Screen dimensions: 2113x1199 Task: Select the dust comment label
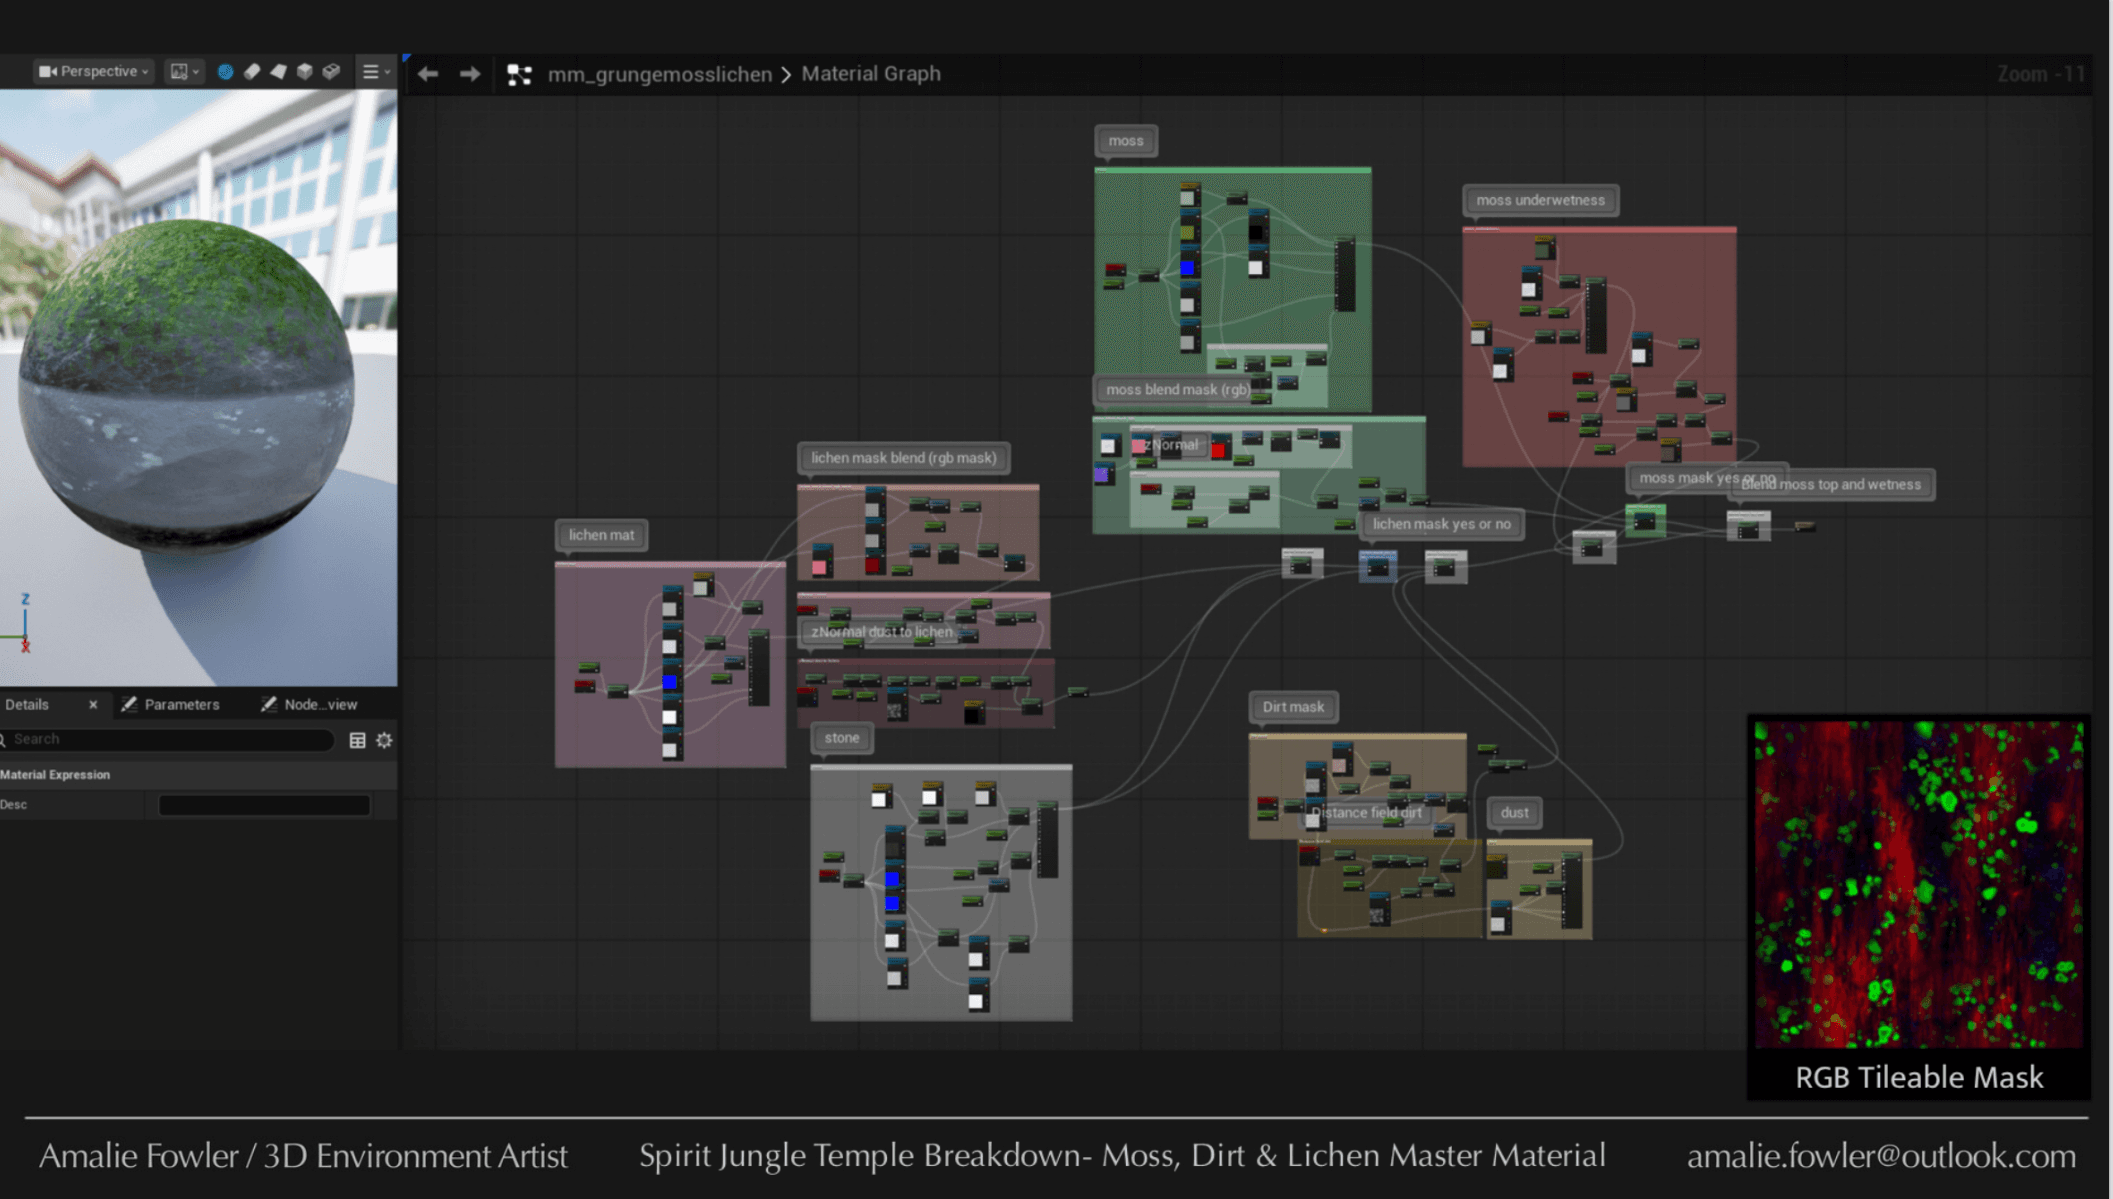1514,812
